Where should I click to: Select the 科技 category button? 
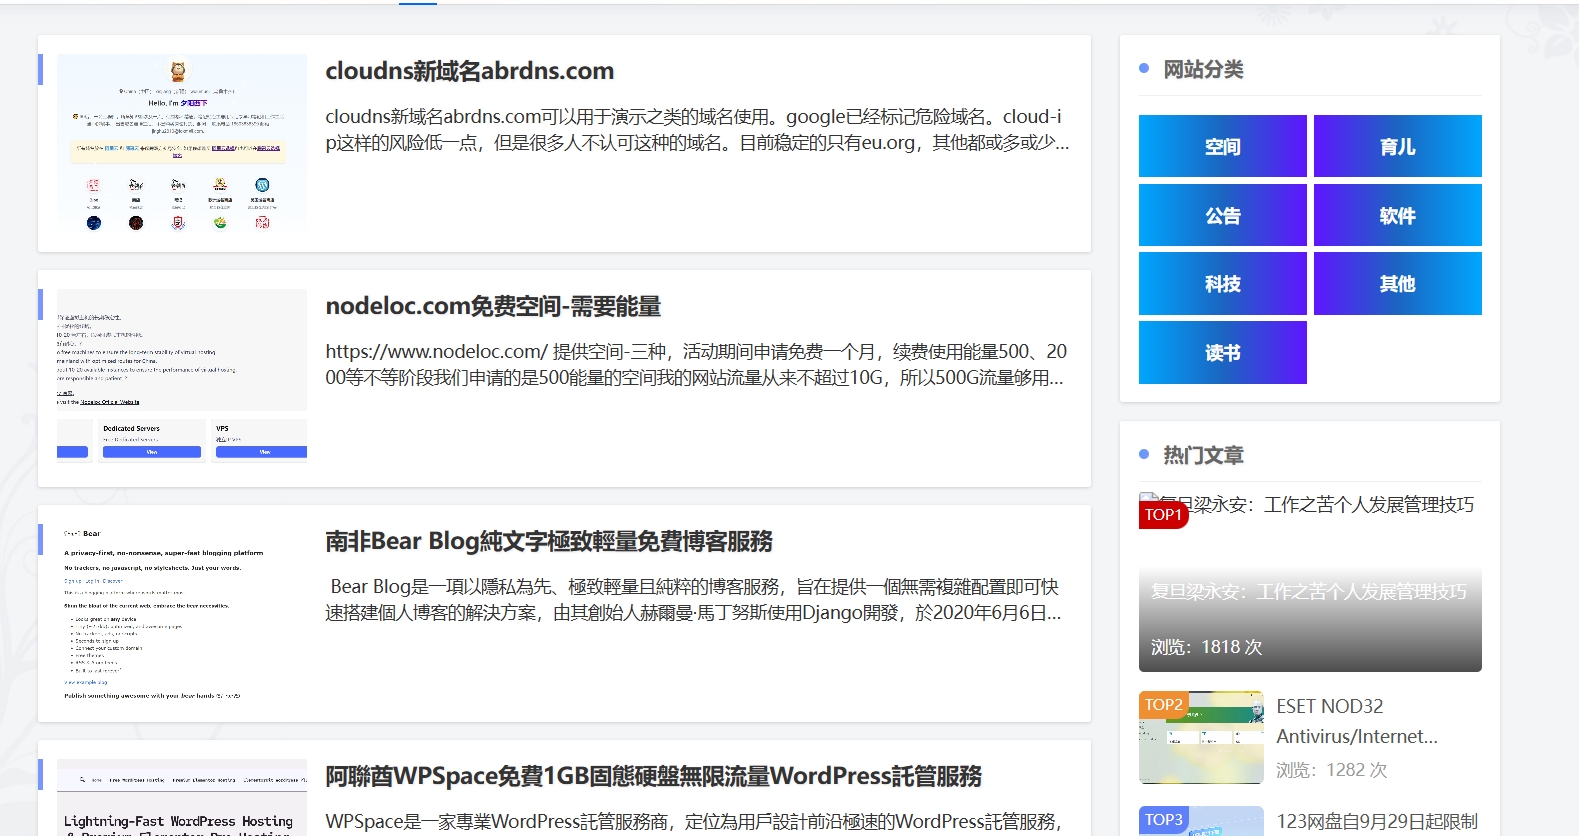1222,283
